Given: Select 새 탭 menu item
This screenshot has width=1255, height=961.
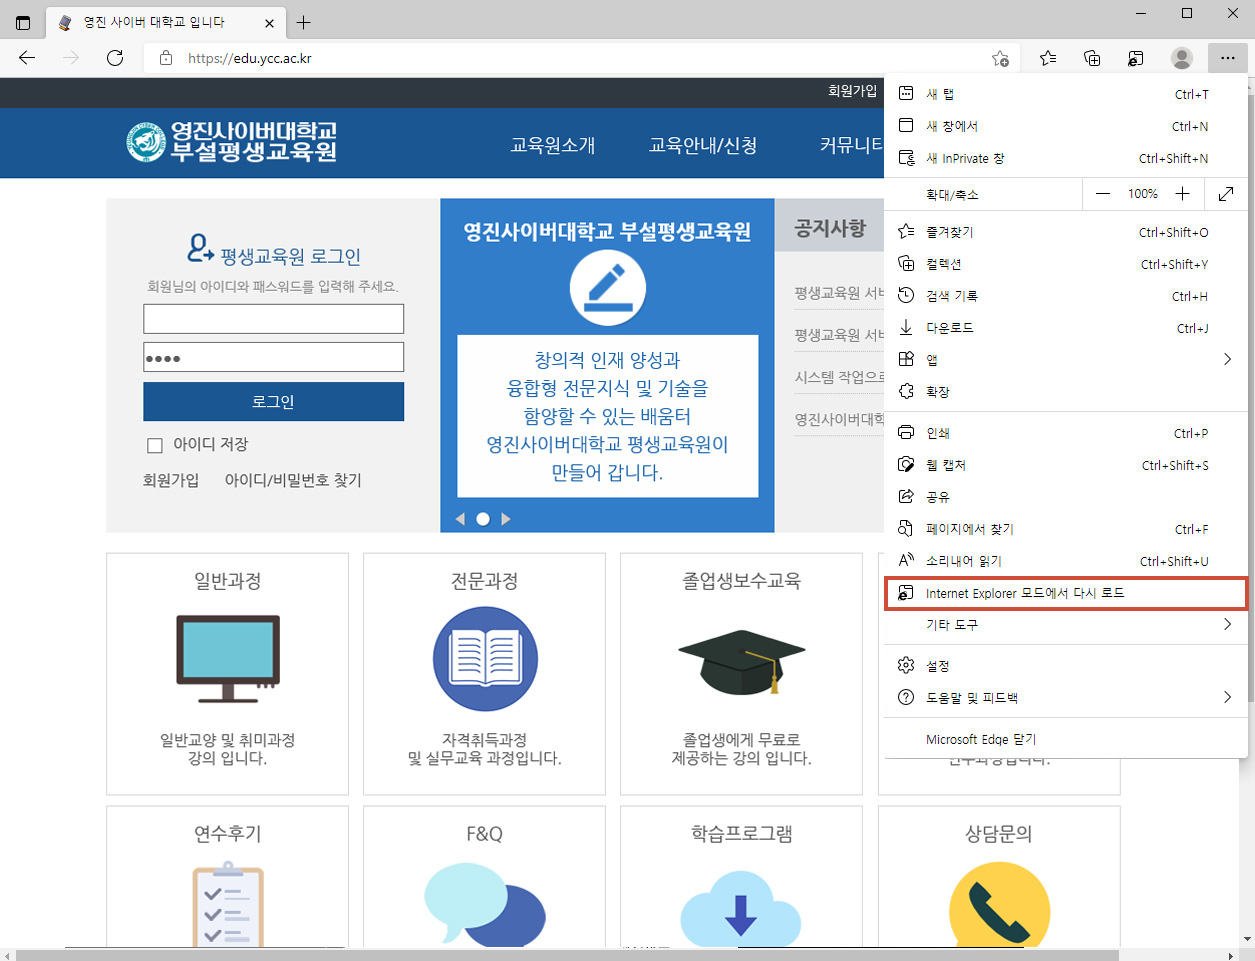Looking at the screenshot, I should tap(1066, 94).
